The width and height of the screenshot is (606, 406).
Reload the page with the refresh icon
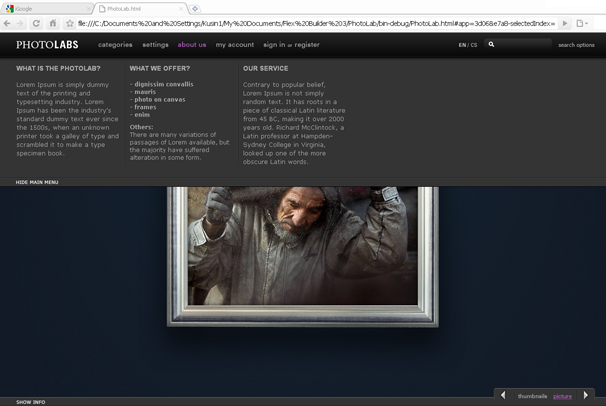coord(36,23)
